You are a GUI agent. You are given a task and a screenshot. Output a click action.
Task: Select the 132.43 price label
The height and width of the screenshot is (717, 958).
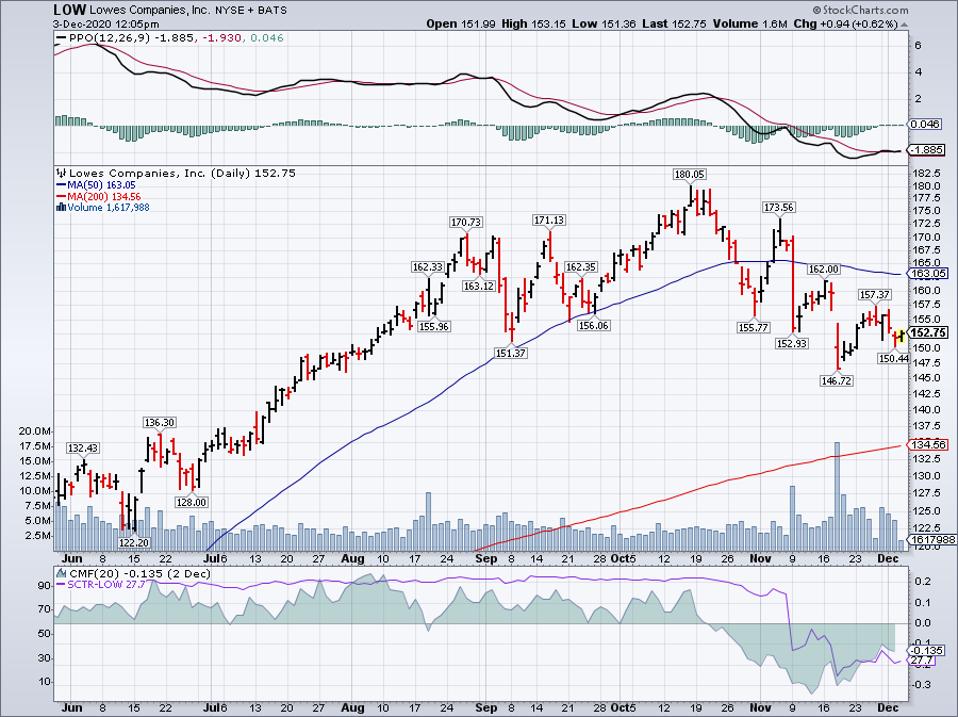click(x=83, y=448)
